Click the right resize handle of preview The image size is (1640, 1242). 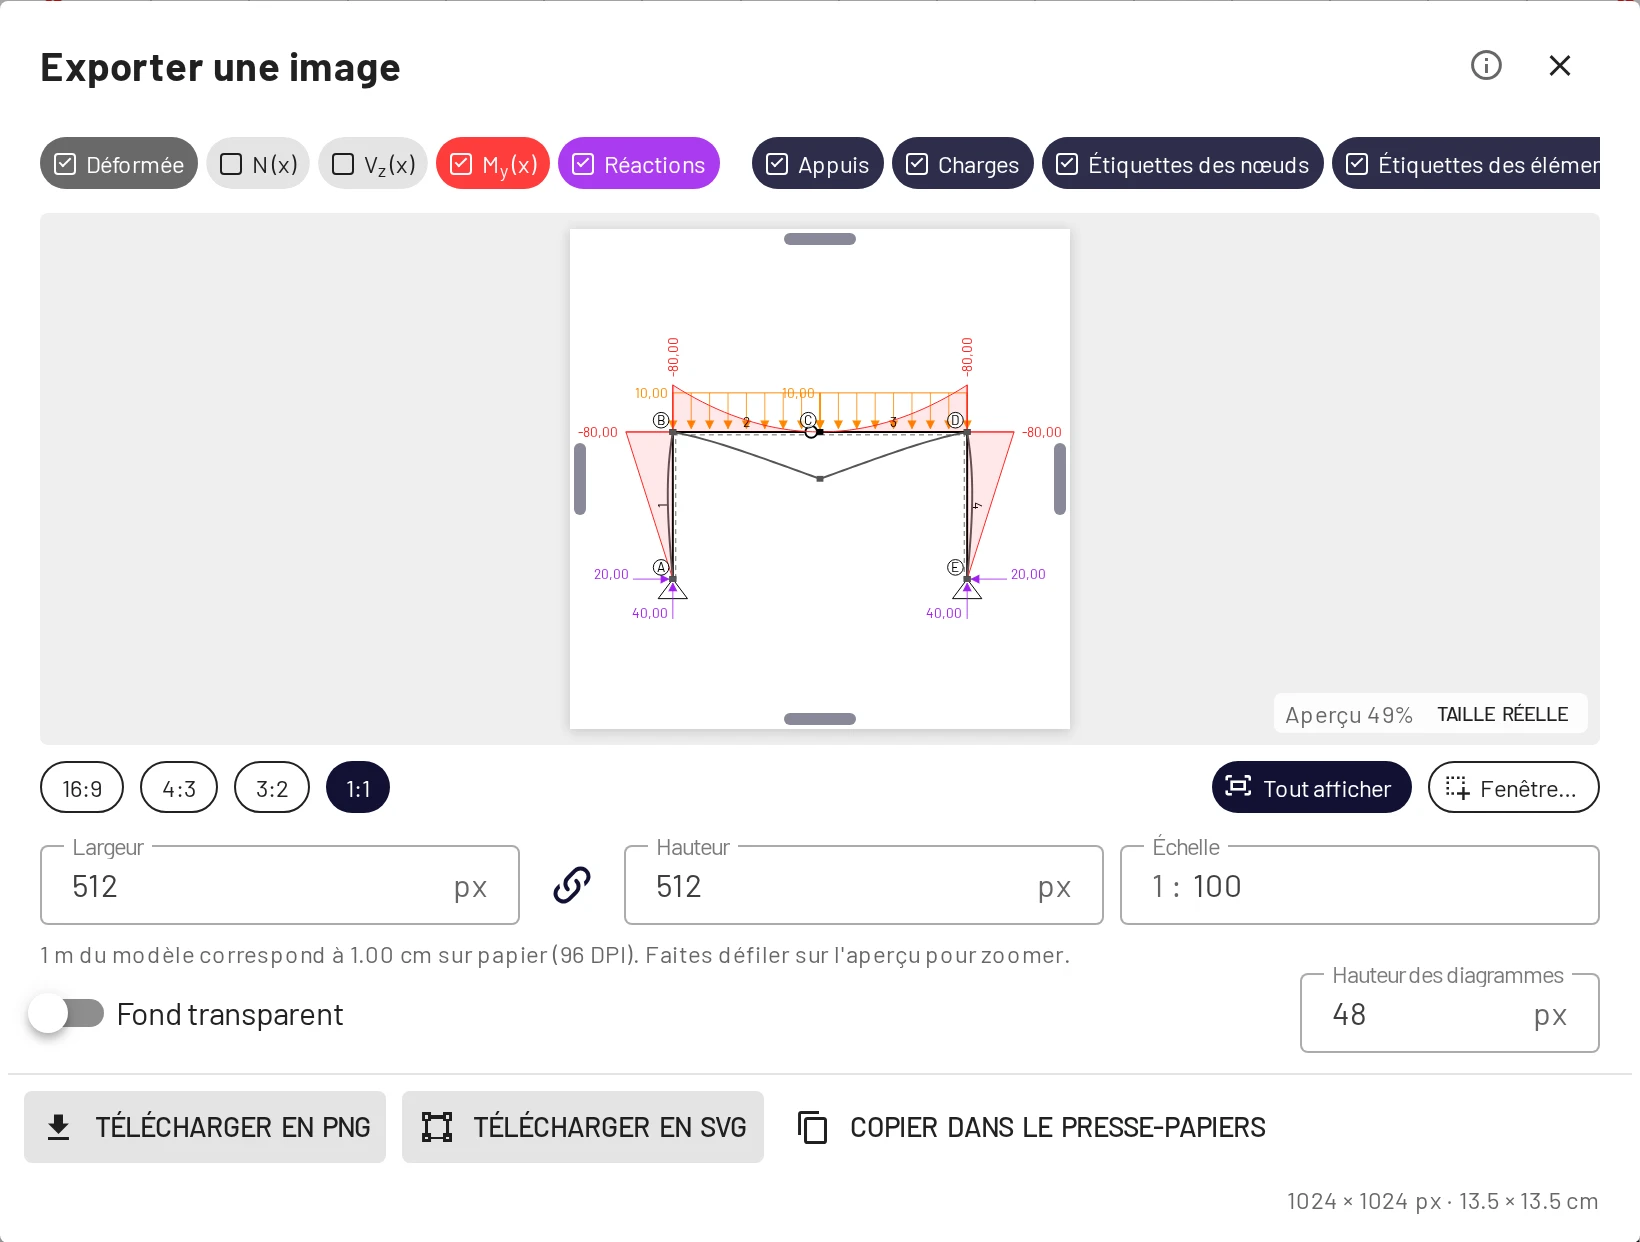coord(1060,479)
